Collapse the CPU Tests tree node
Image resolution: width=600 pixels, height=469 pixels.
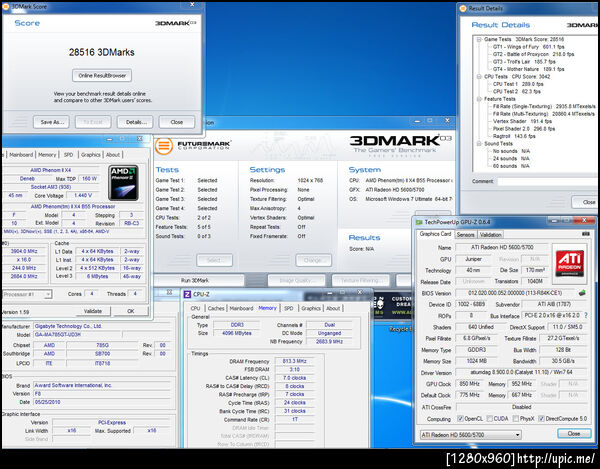click(x=479, y=77)
